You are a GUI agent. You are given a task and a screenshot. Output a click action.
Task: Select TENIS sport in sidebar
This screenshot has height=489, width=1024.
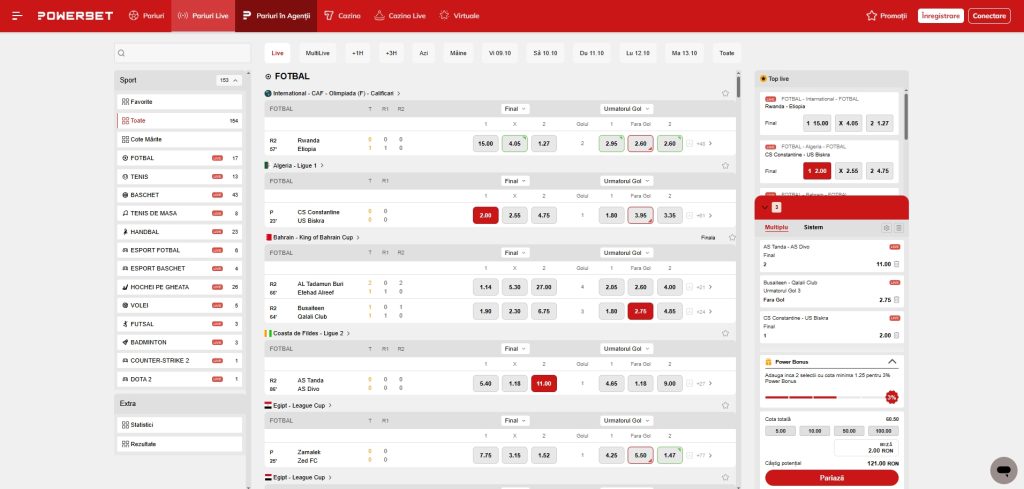click(180, 176)
